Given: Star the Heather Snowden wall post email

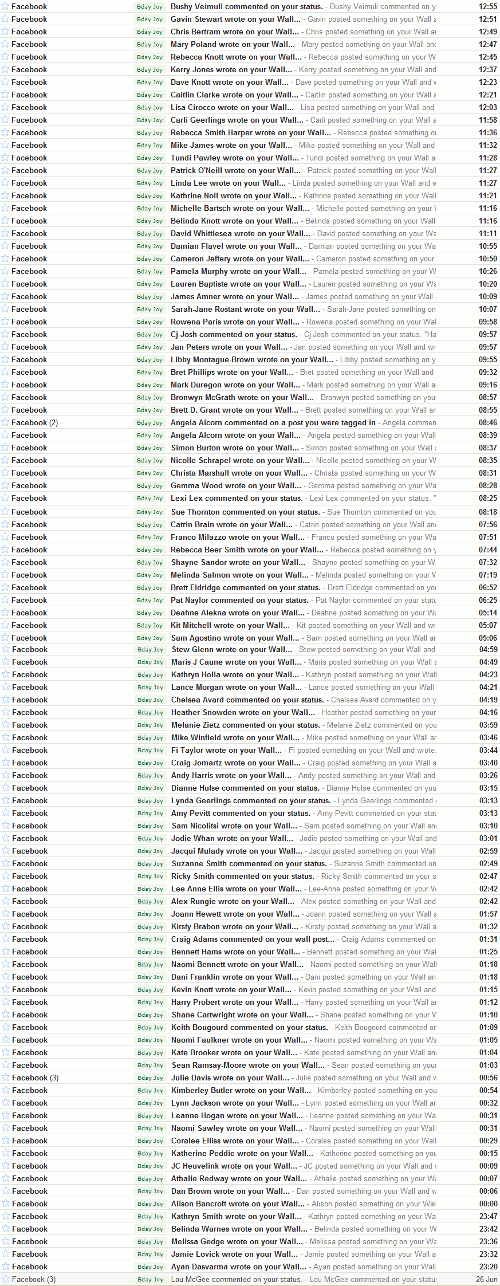Looking at the screenshot, I should (6, 712).
